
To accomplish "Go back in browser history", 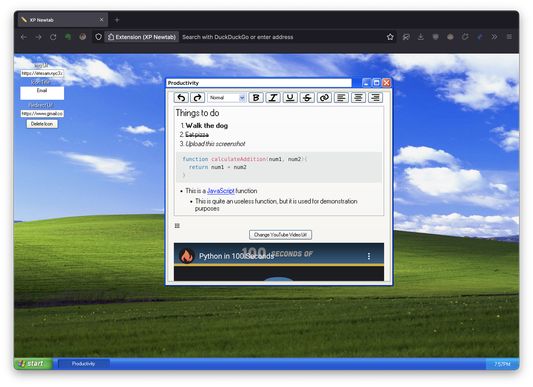I will click(x=23, y=37).
